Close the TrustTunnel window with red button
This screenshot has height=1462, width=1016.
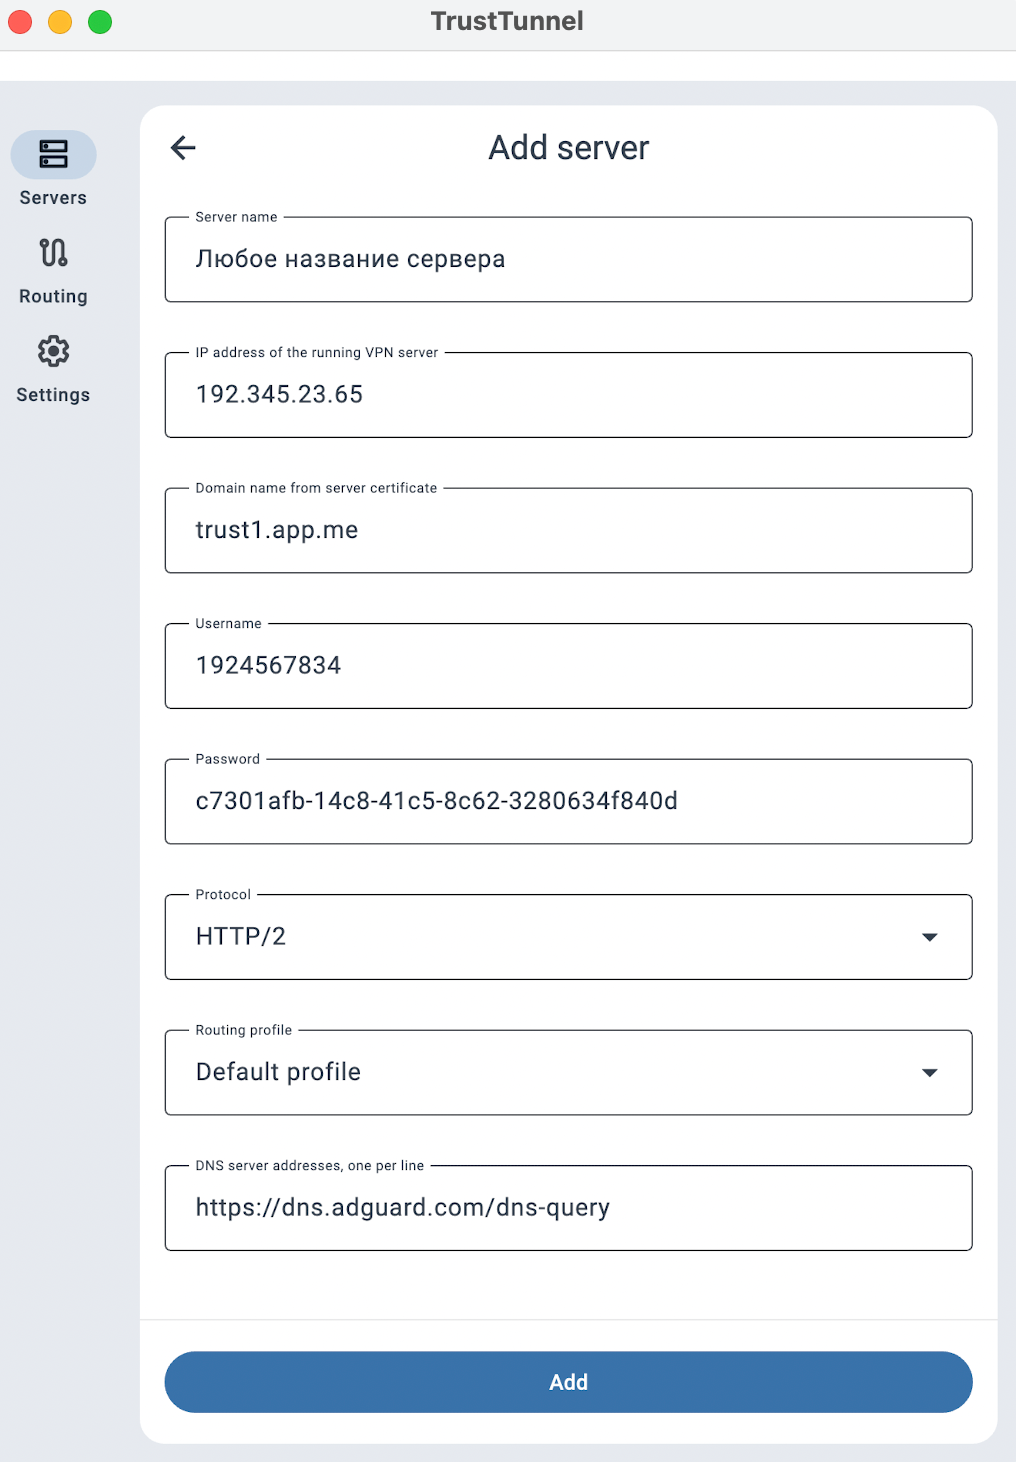(x=20, y=21)
